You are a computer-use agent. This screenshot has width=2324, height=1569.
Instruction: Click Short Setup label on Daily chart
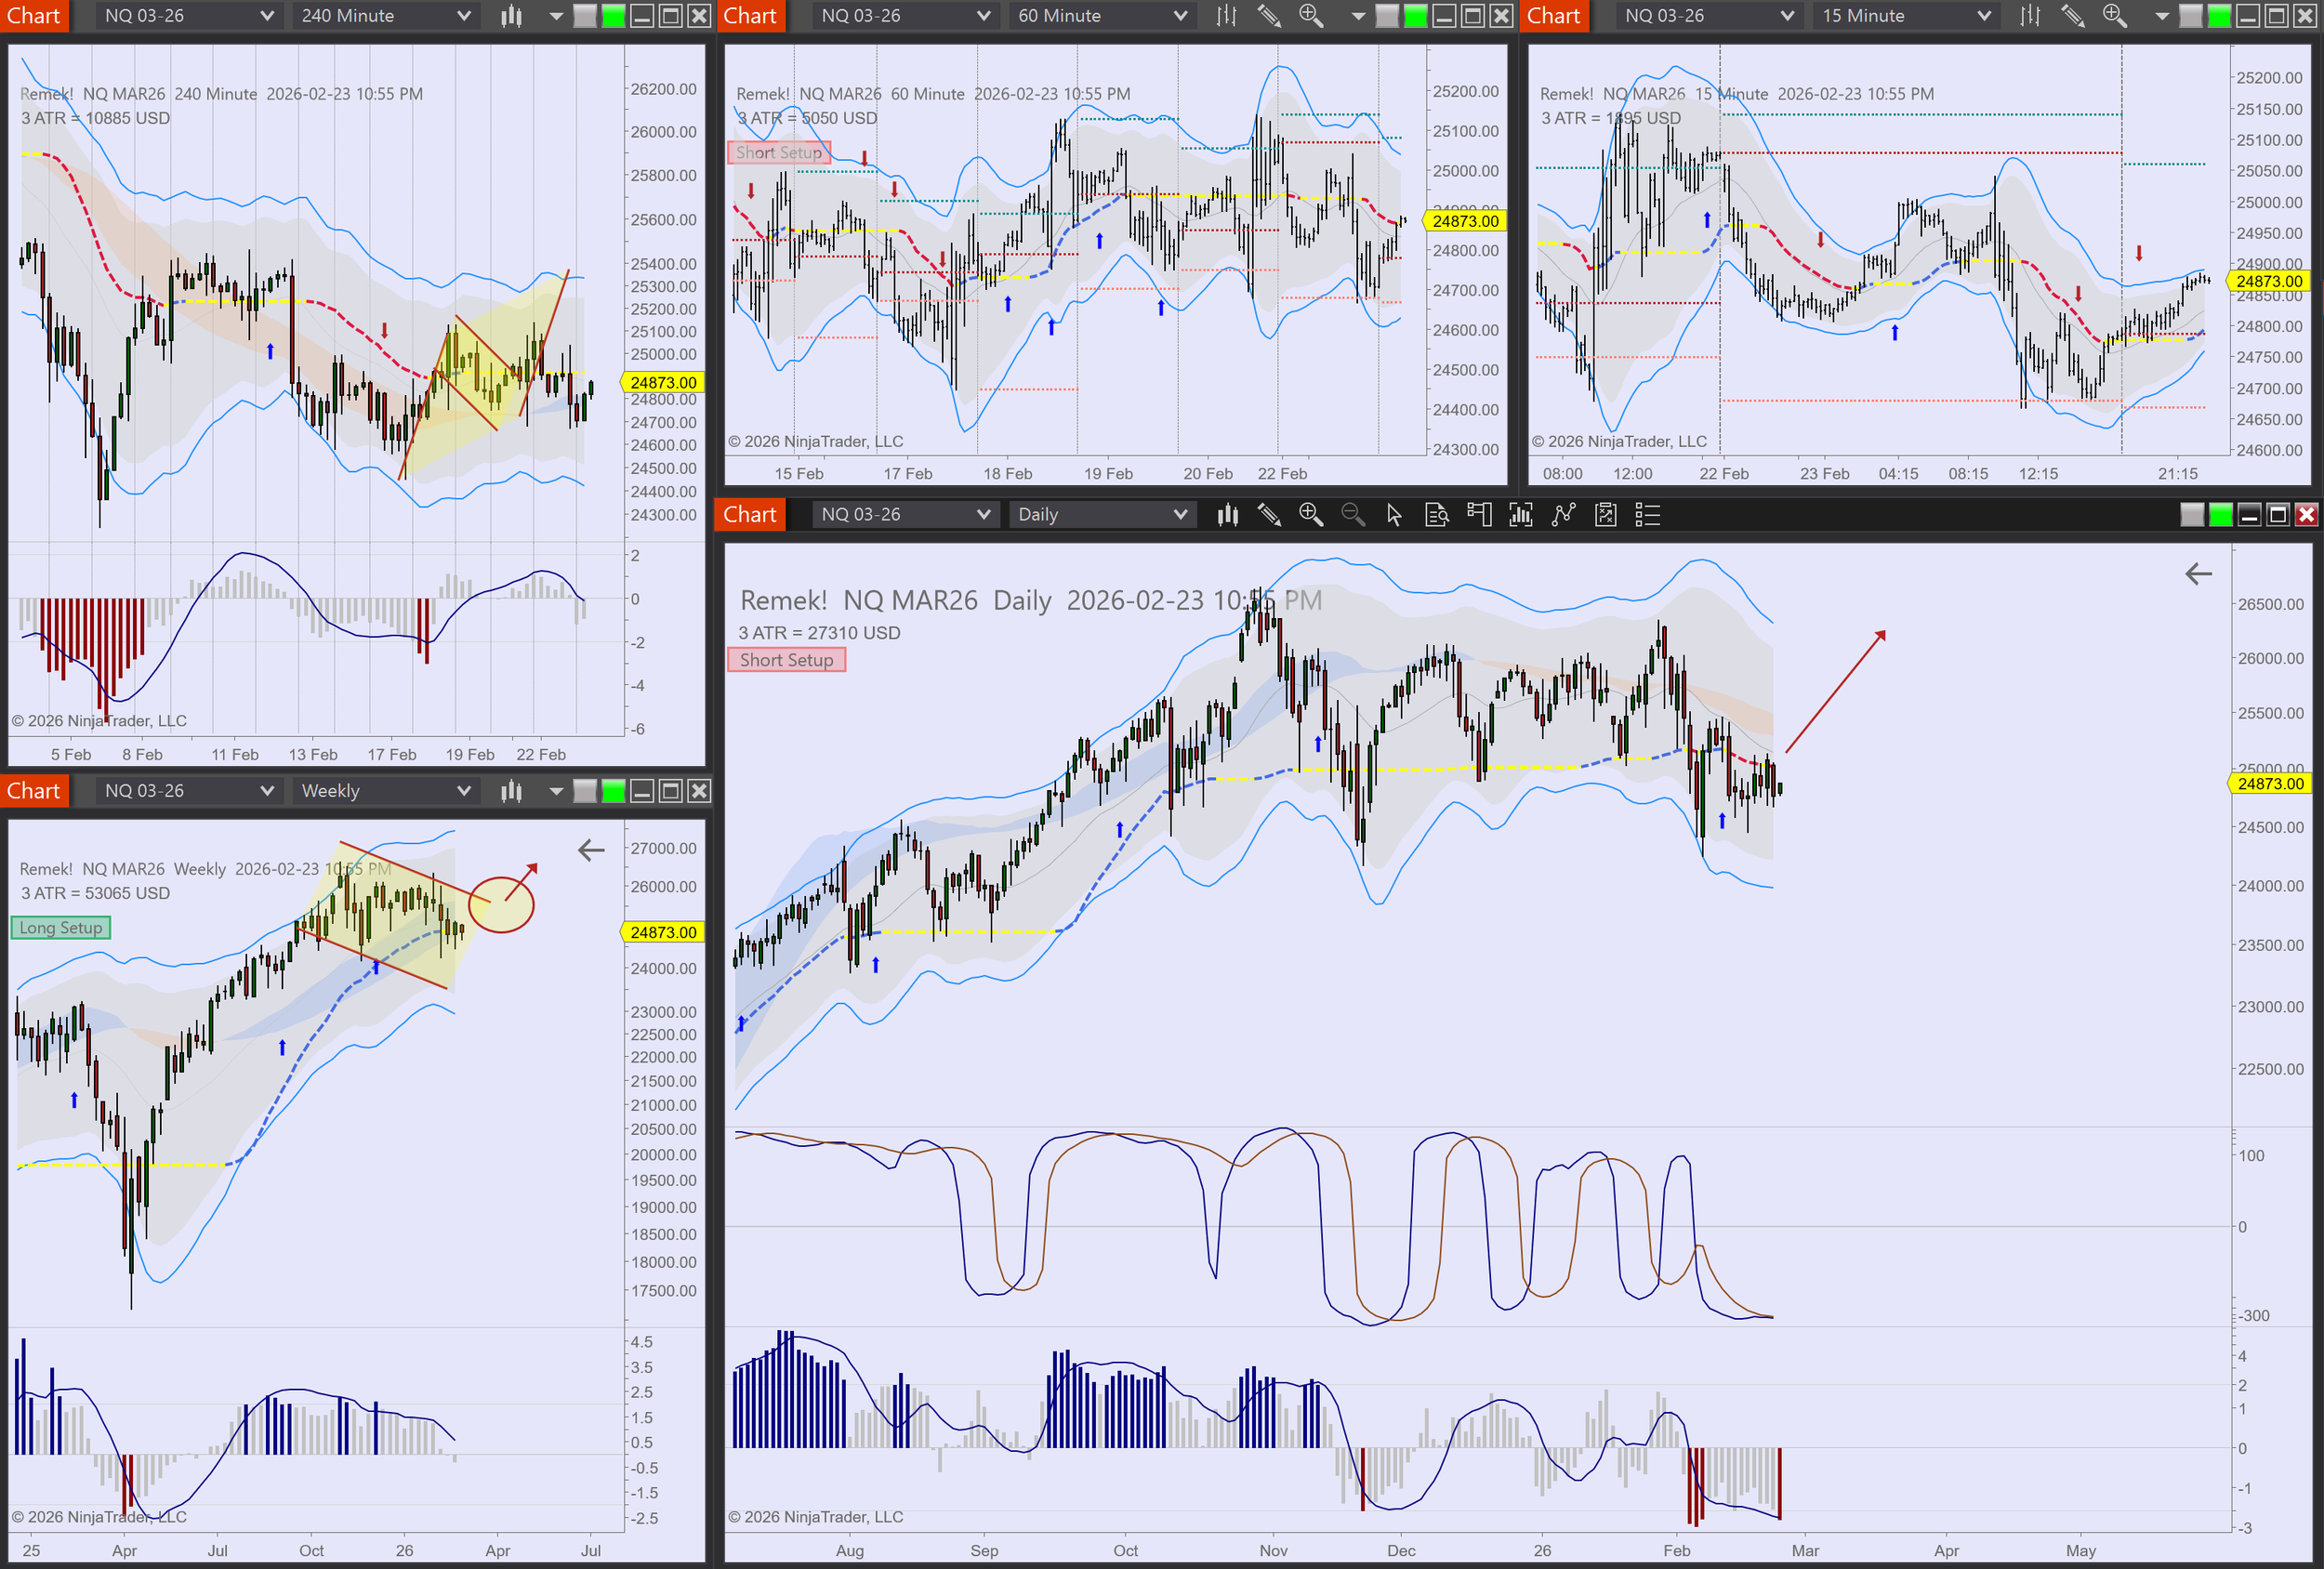(786, 660)
